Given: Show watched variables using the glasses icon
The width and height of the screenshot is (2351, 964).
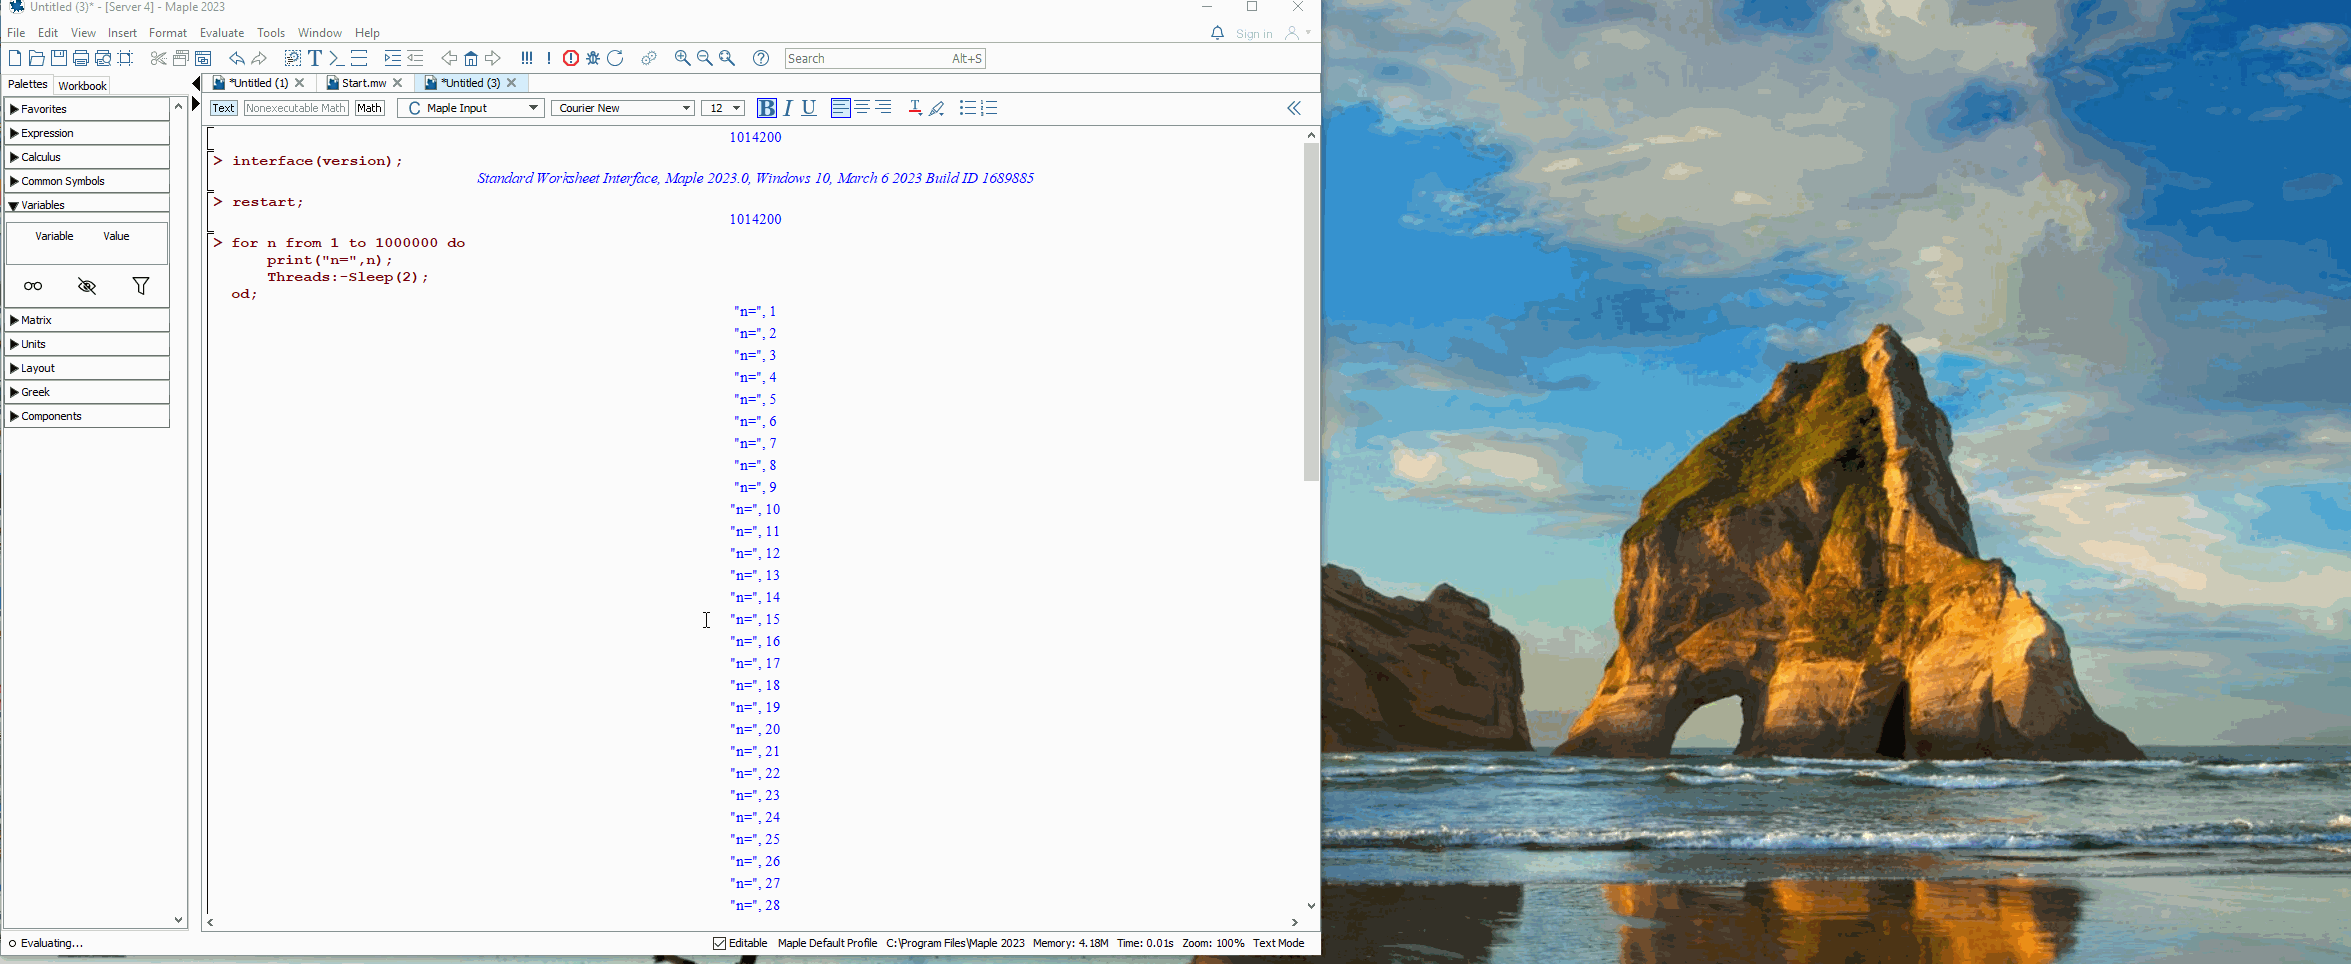Looking at the screenshot, I should 33,286.
